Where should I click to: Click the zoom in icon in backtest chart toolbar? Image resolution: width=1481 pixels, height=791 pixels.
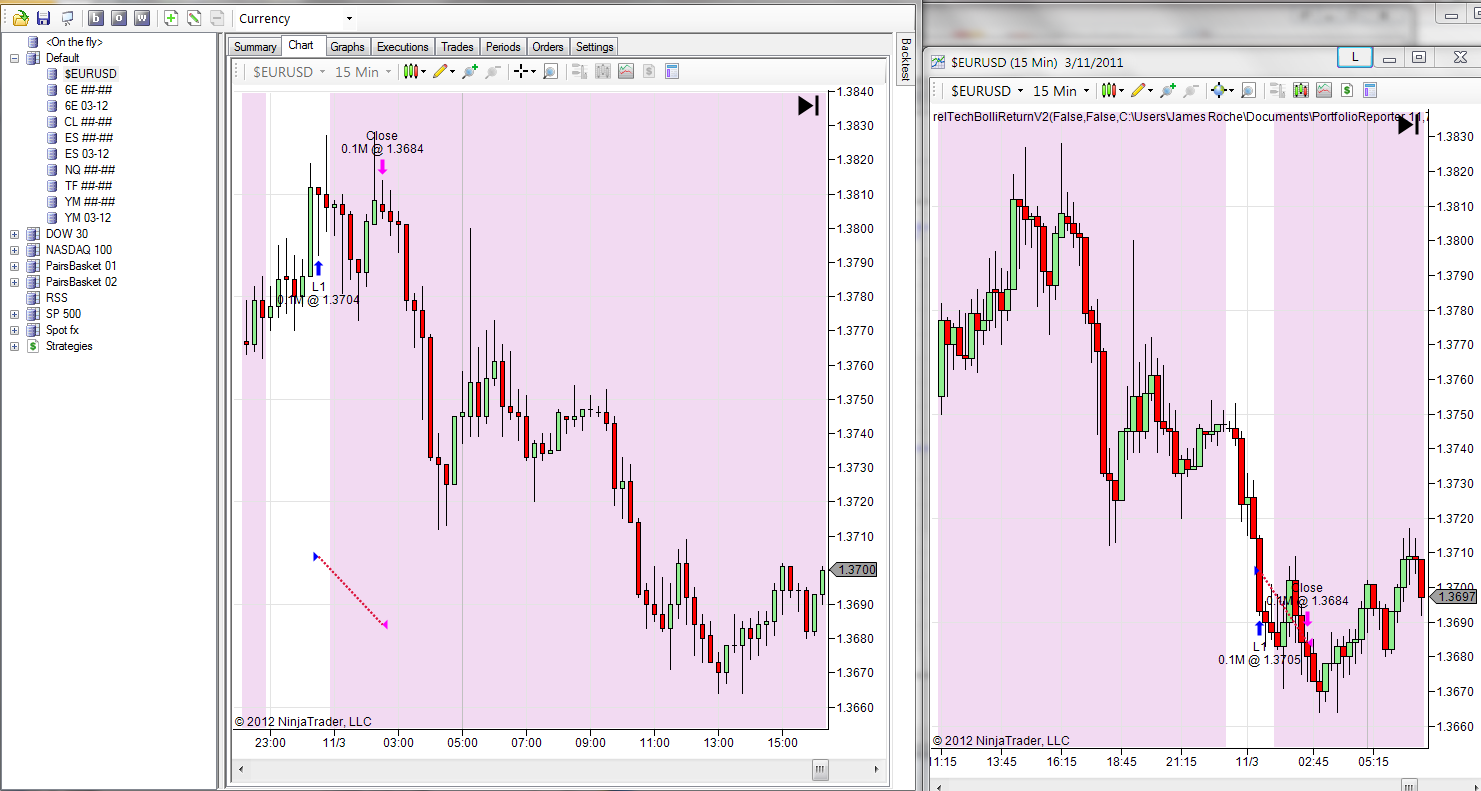[x=470, y=72]
